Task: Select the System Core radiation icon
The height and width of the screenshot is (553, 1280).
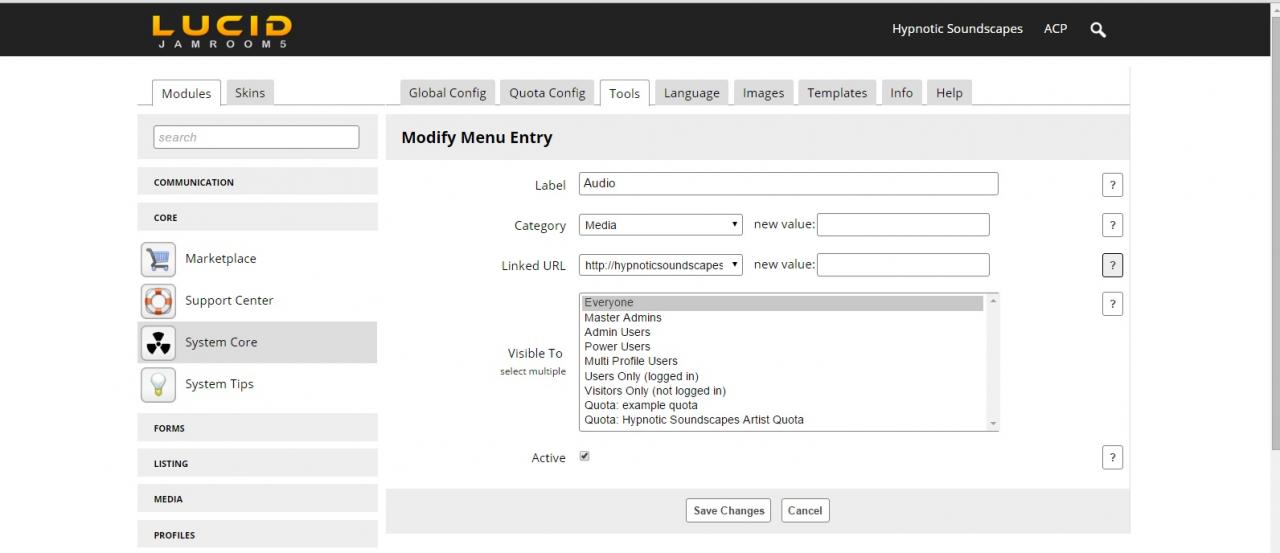Action: coord(158,343)
